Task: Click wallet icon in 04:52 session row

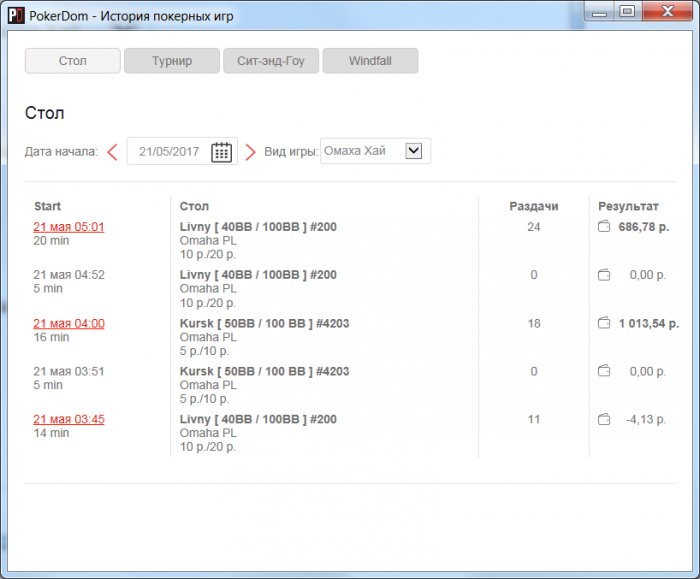Action: (604, 275)
